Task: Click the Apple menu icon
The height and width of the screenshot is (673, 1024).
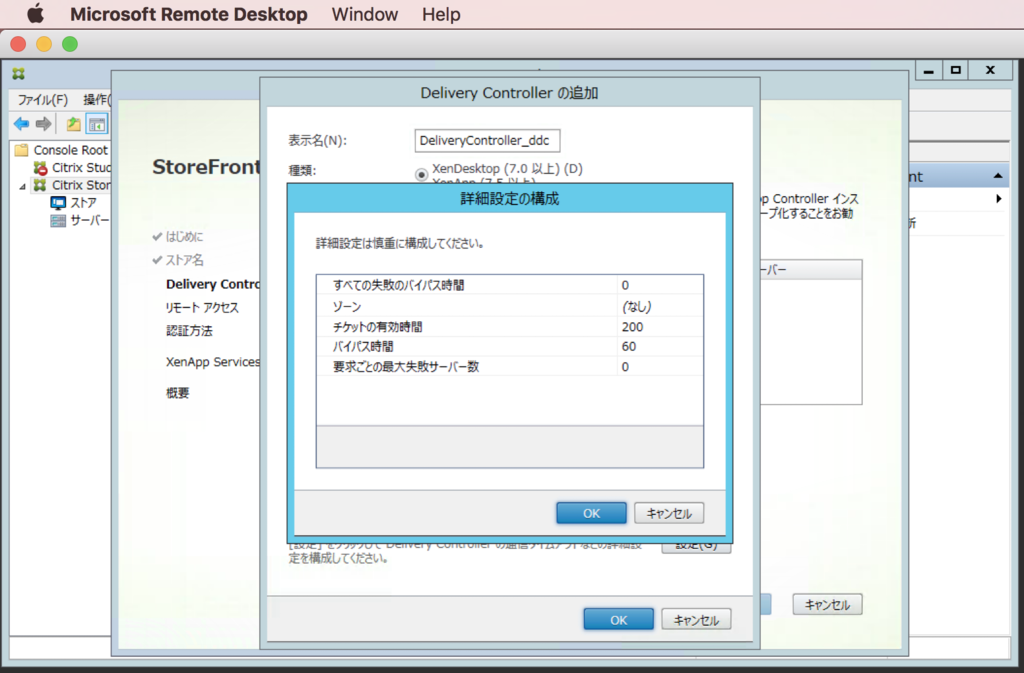Action: [x=35, y=14]
